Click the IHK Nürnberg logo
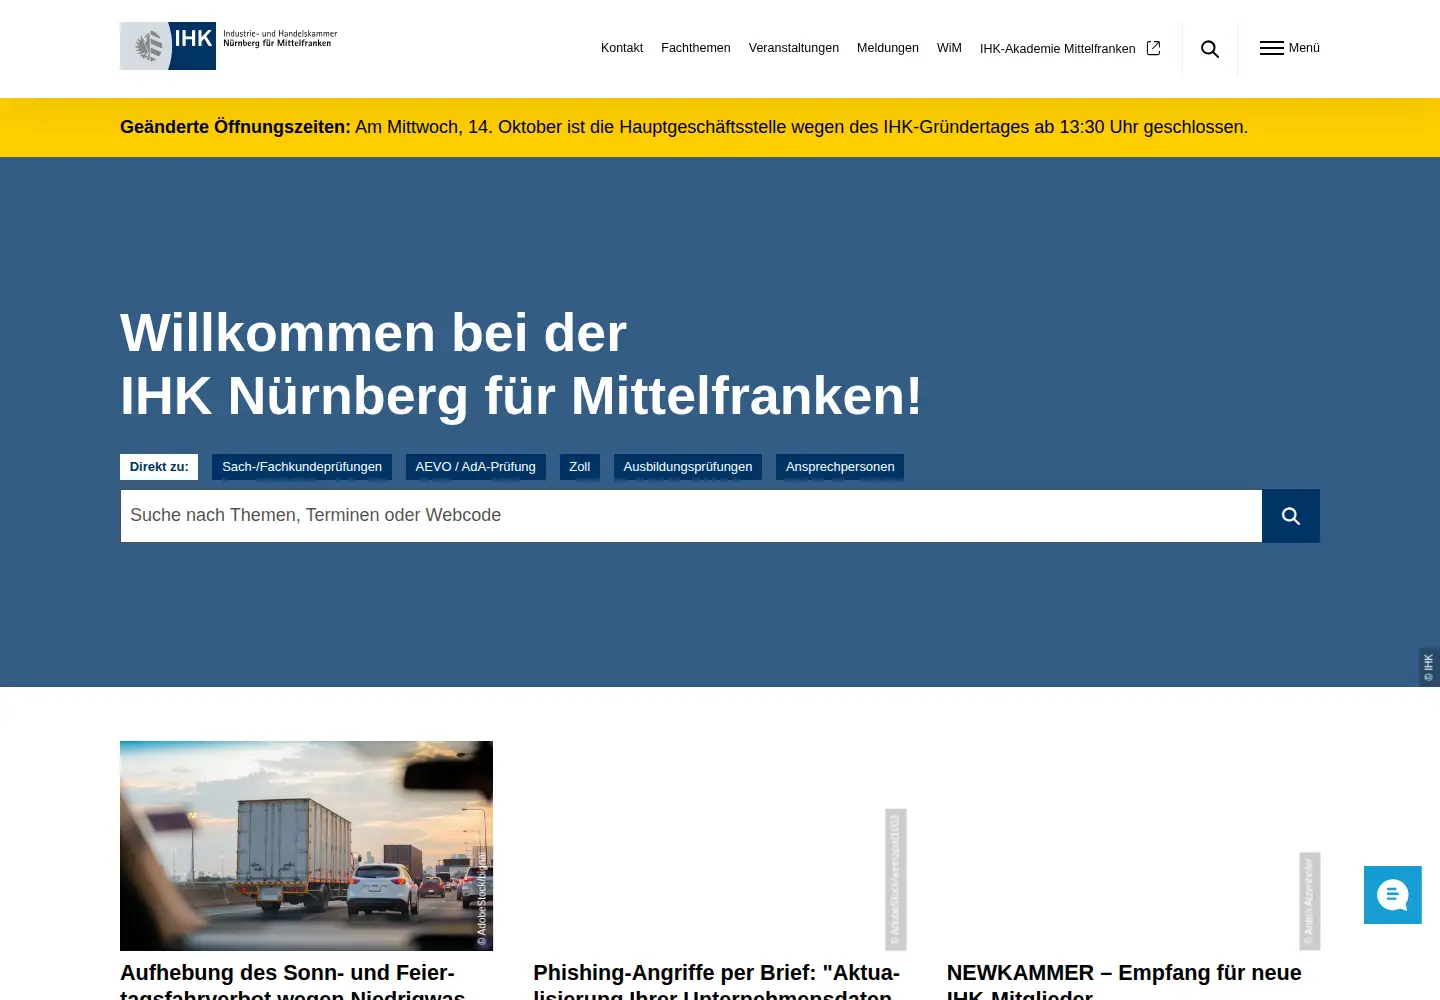 coord(229,46)
